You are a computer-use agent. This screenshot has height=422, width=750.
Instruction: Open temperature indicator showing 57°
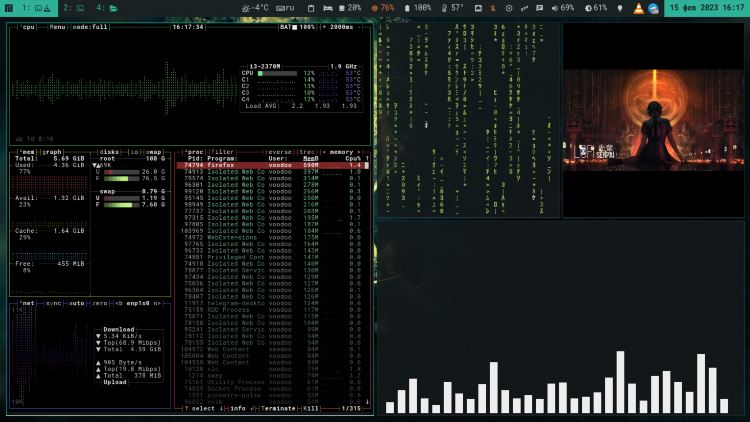[x=452, y=8]
